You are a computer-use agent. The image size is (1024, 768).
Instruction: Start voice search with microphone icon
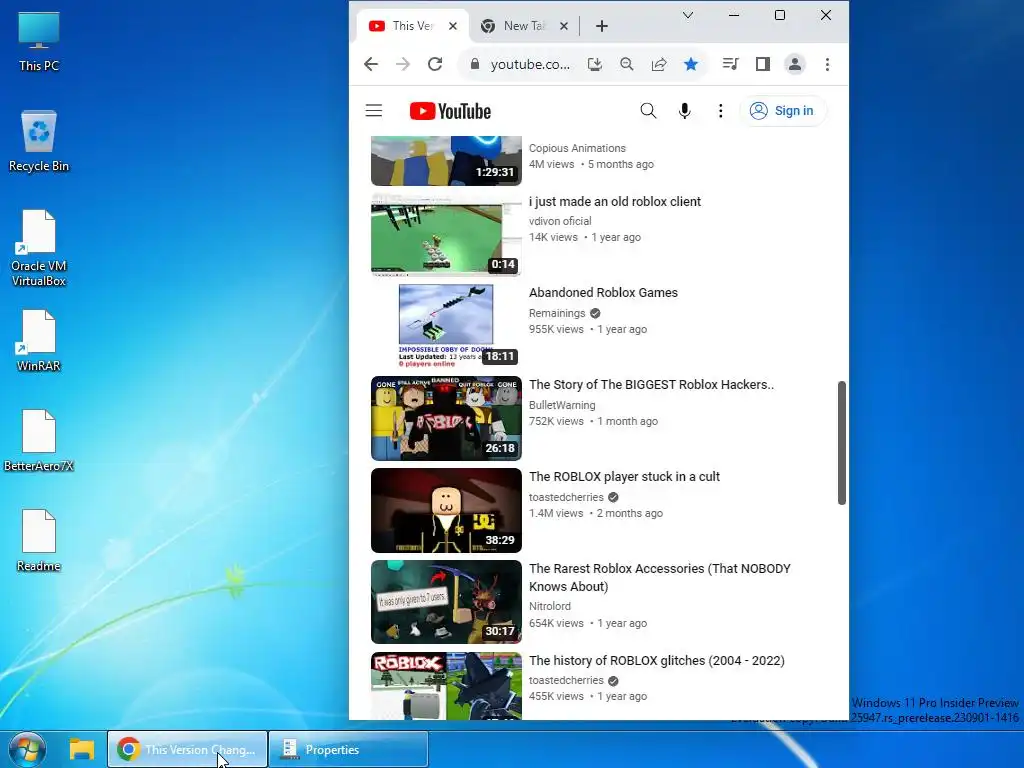pyautogui.click(x=684, y=111)
